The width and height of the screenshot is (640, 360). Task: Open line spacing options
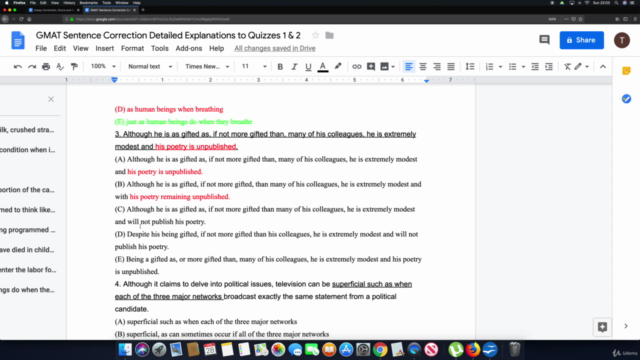coord(470,67)
